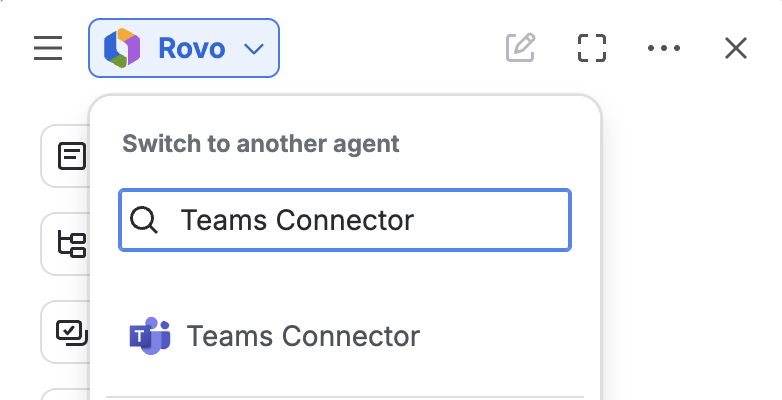The height and width of the screenshot is (400, 782).
Task: Choose Teams Connector from agent results
Action: coord(345,336)
